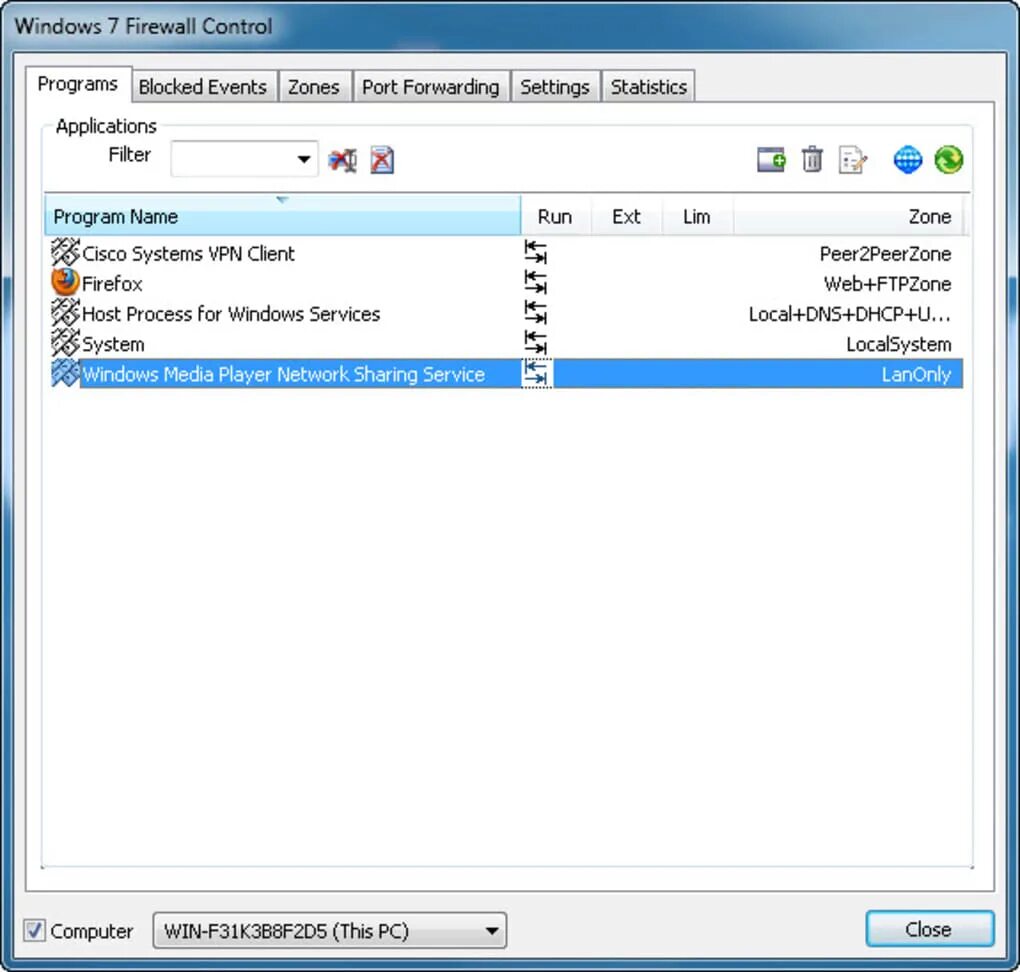Click the Cisco Systems VPN Client row icon

pos(65,252)
